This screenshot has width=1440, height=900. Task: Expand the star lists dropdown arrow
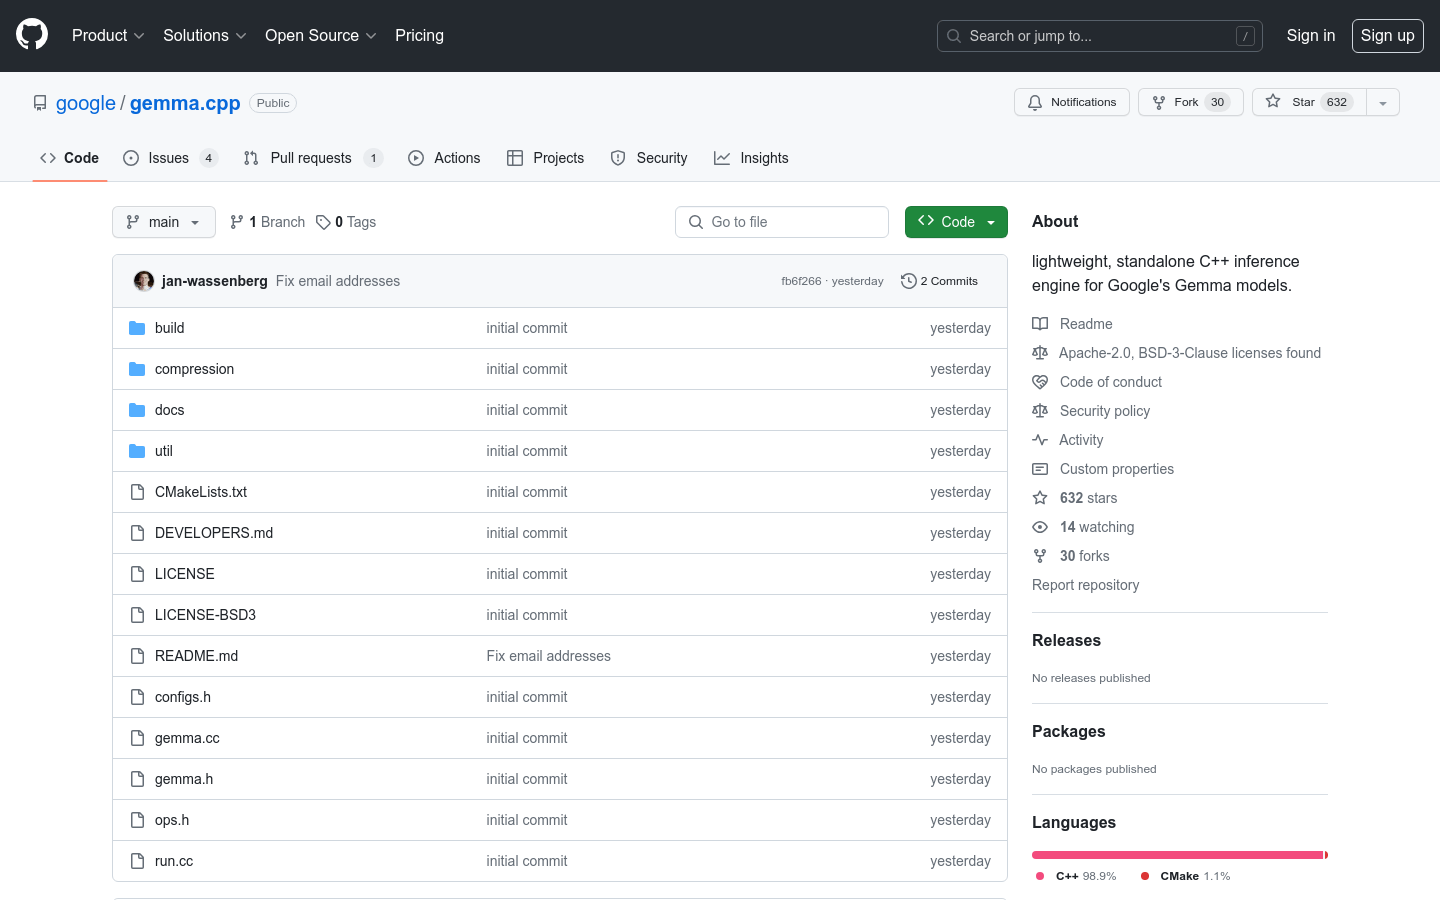click(x=1382, y=102)
